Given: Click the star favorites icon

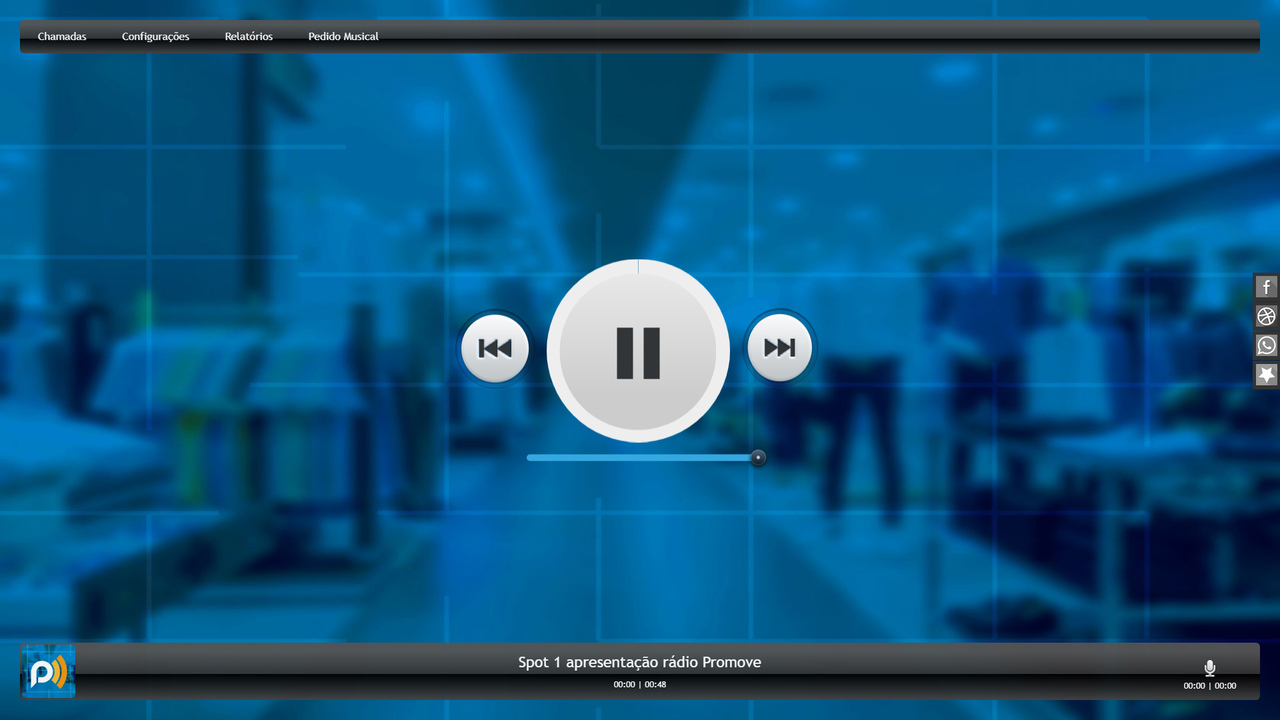Looking at the screenshot, I should point(1266,375).
